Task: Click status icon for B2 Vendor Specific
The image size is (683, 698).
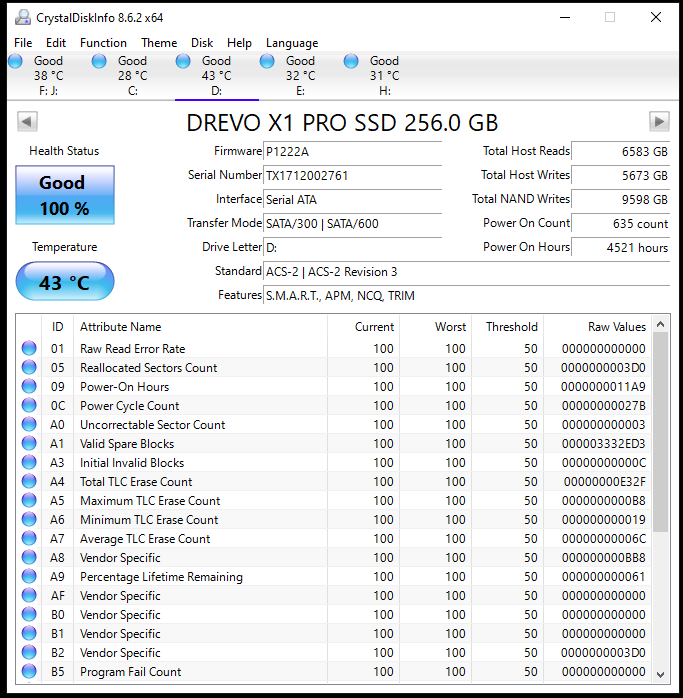Action: click(29, 652)
